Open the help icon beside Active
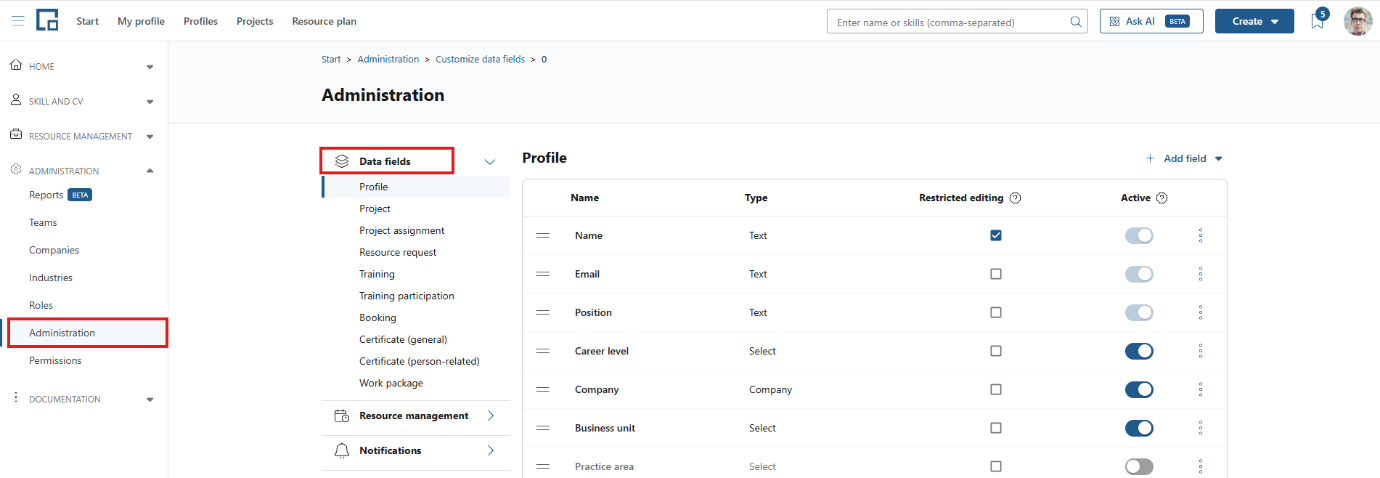Image resolution: width=1380 pixels, height=478 pixels. coord(1162,198)
